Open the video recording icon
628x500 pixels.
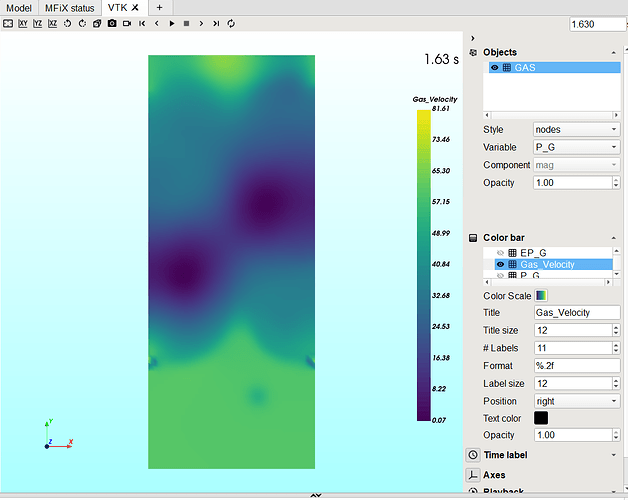click(x=127, y=24)
